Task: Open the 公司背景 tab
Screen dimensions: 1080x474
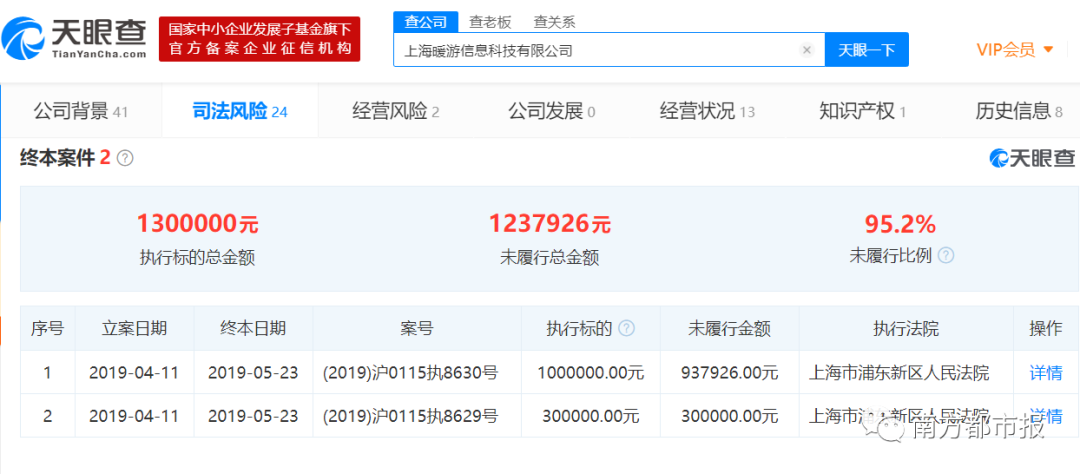Action: point(81,111)
